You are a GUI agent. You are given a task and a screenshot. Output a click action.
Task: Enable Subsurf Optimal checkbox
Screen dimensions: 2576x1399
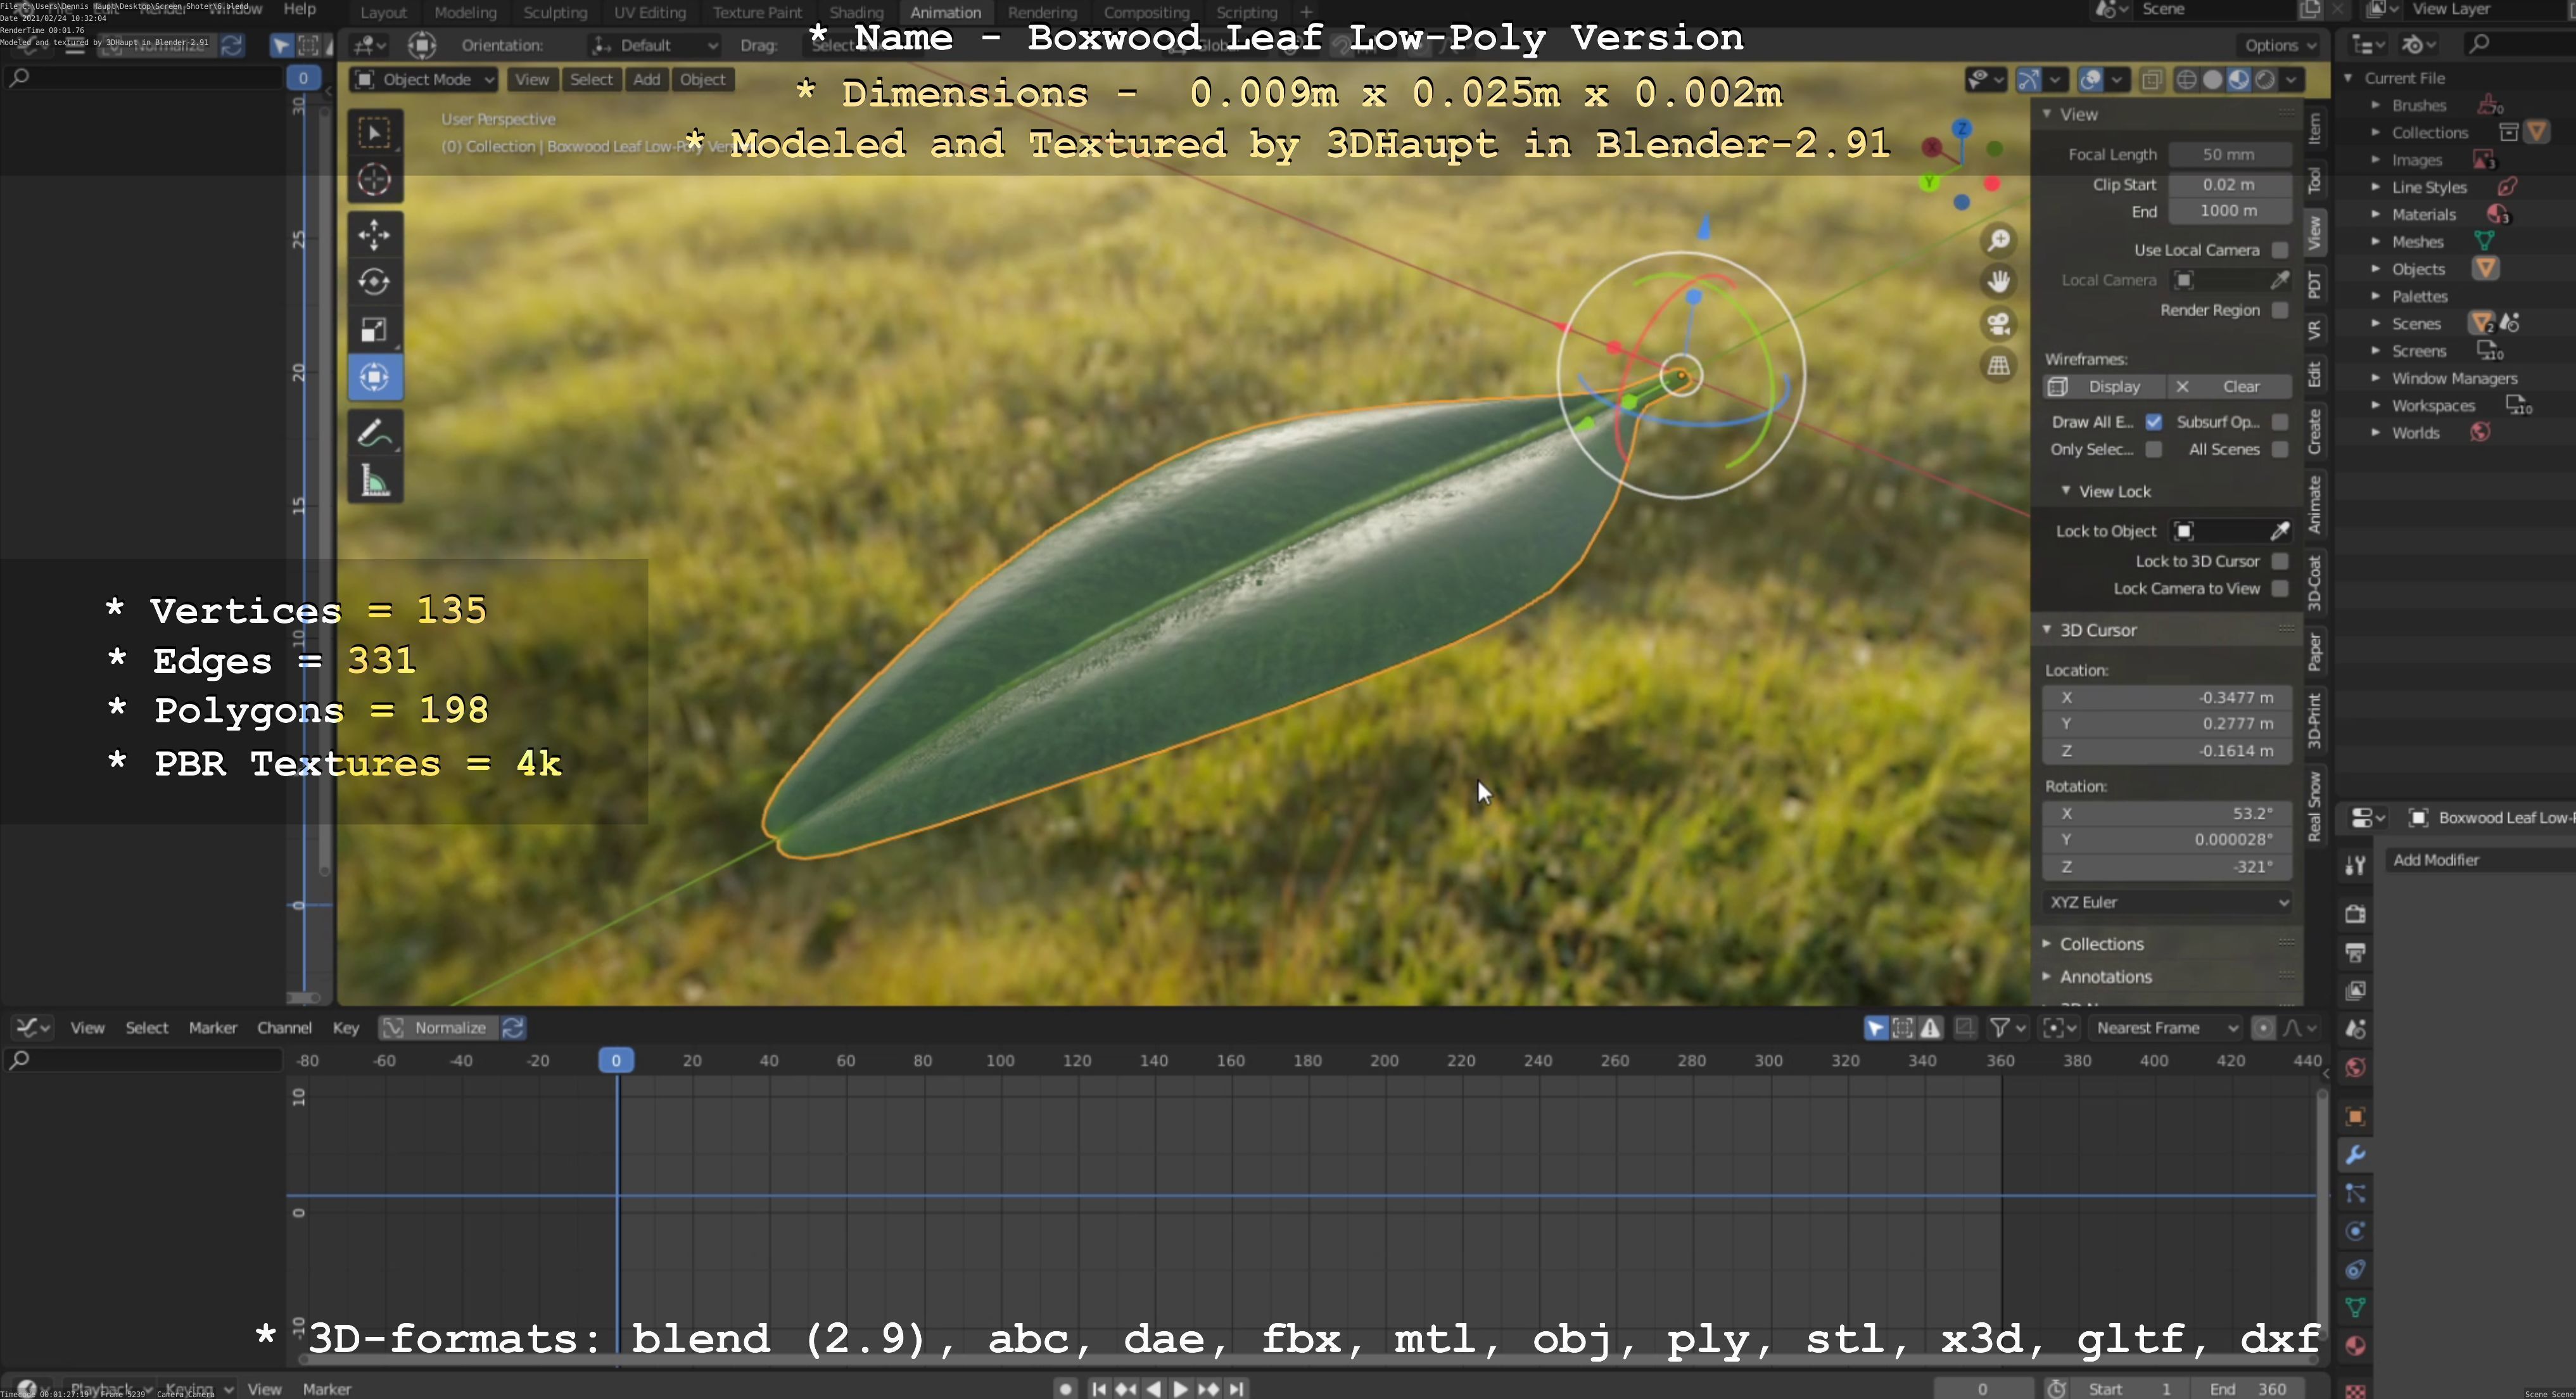click(x=2280, y=422)
